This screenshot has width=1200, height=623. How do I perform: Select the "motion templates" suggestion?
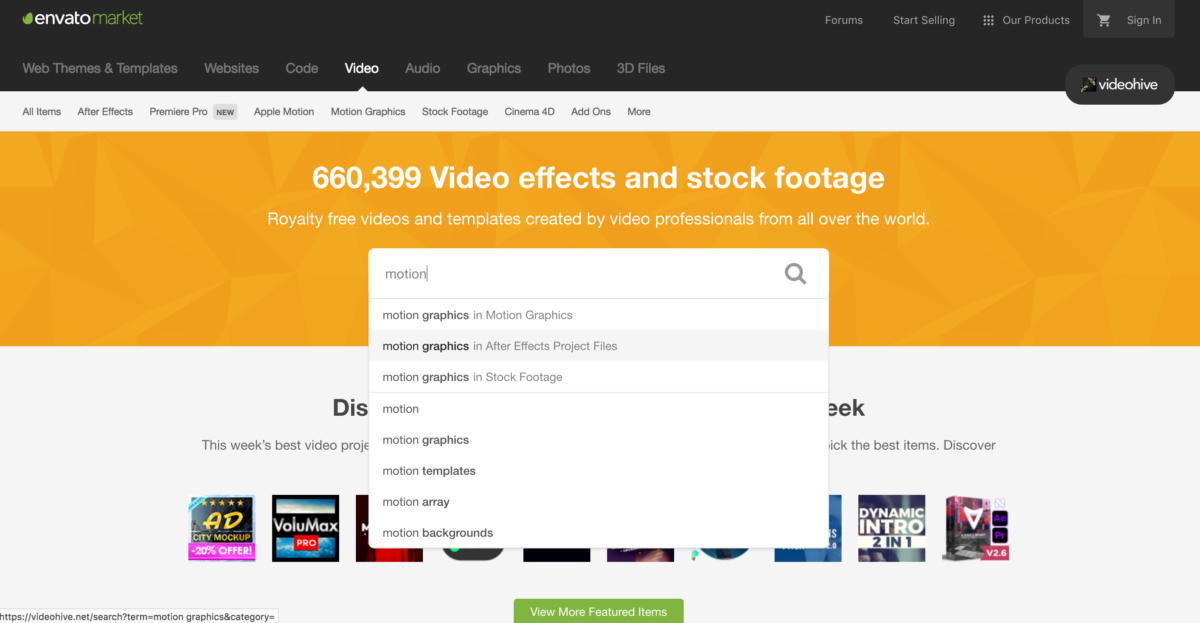[599, 471]
